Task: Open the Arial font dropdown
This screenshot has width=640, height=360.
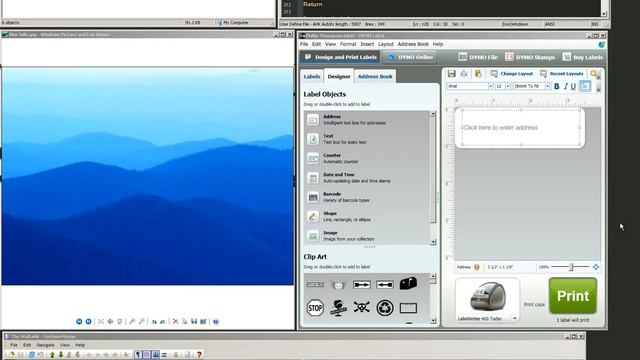Action: (490, 86)
